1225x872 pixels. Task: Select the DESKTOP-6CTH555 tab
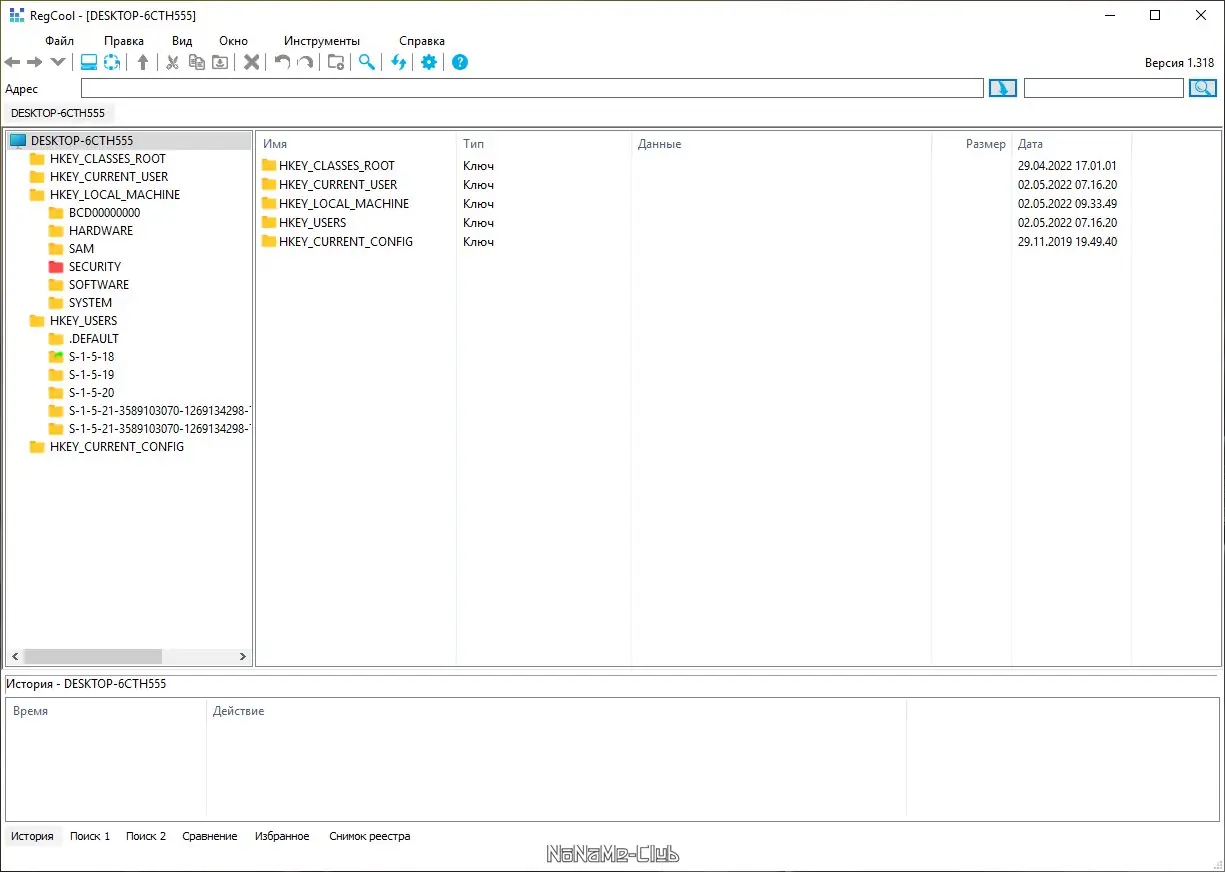click(x=58, y=113)
